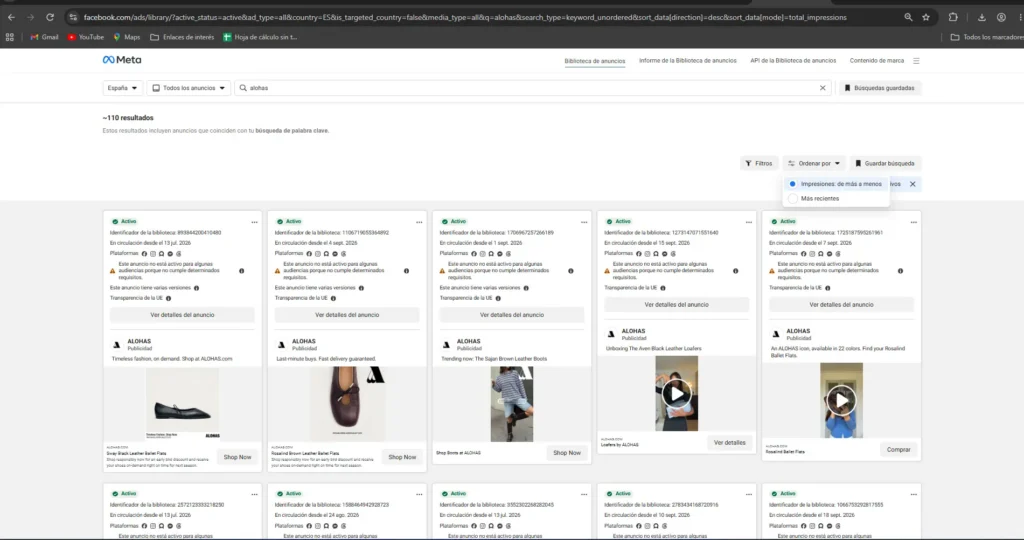Click Shop Now on Shop Boots at ALOHAS
Image resolution: width=1024 pixels, height=540 pixels.
[x=566, y=453]
